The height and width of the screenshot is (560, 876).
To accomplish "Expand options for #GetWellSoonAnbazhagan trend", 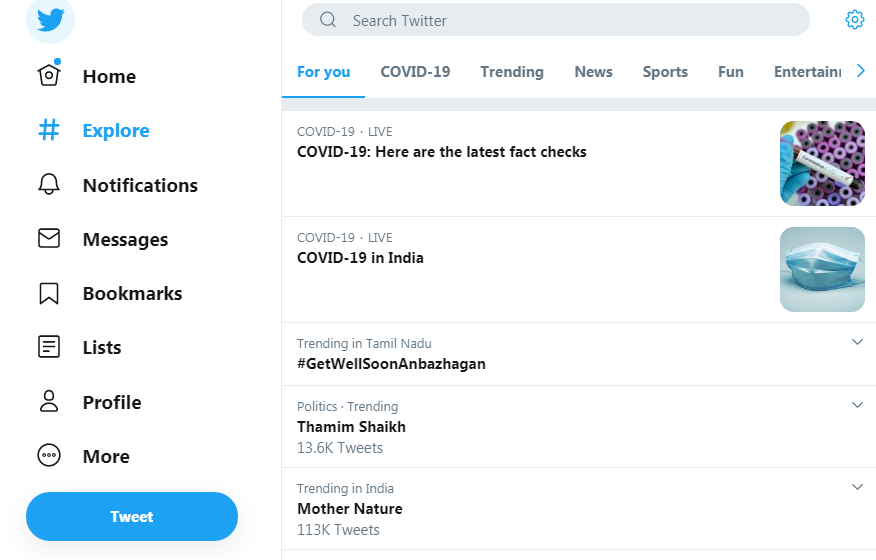I will pyautogui.click(x=857, y=342).
